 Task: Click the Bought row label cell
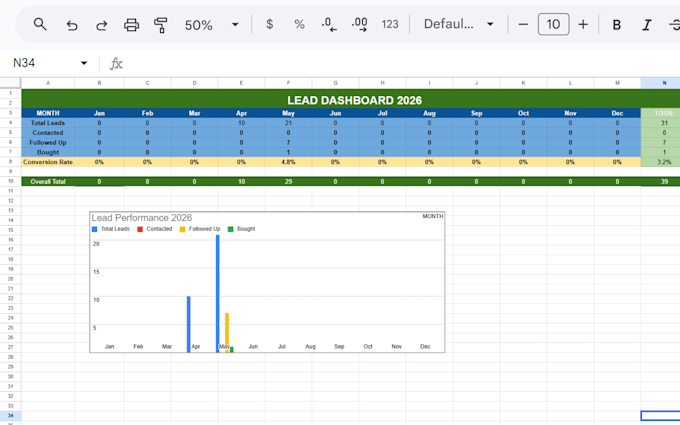coord(48,152)
